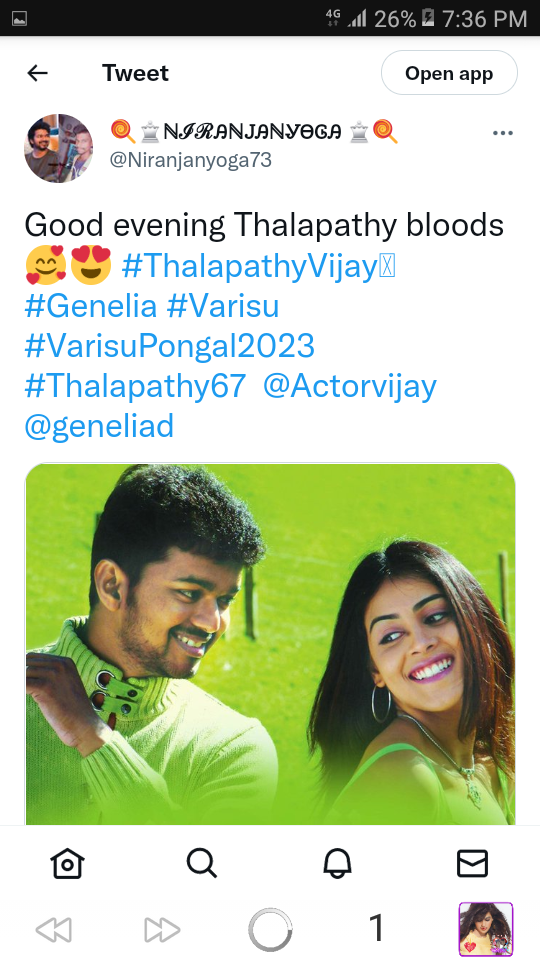
Task: Follow the #Genelia hashtag link
Action: [91, 306]
